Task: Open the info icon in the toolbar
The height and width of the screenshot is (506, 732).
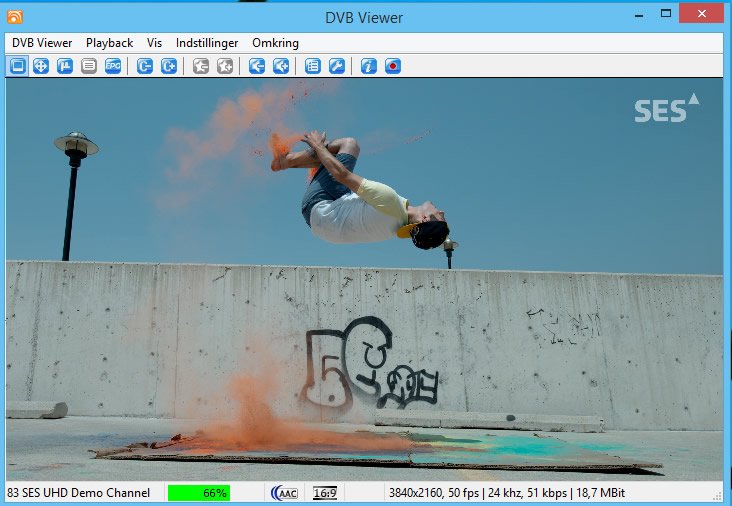Action: tap(369, 66)
